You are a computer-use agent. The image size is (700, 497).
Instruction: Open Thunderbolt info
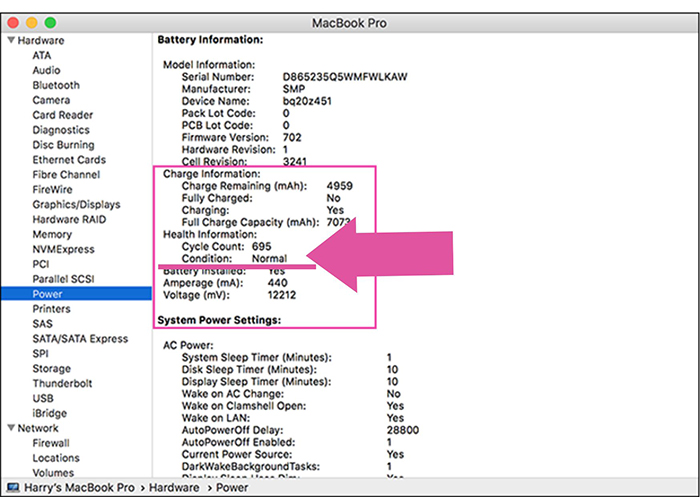(62, 384)
